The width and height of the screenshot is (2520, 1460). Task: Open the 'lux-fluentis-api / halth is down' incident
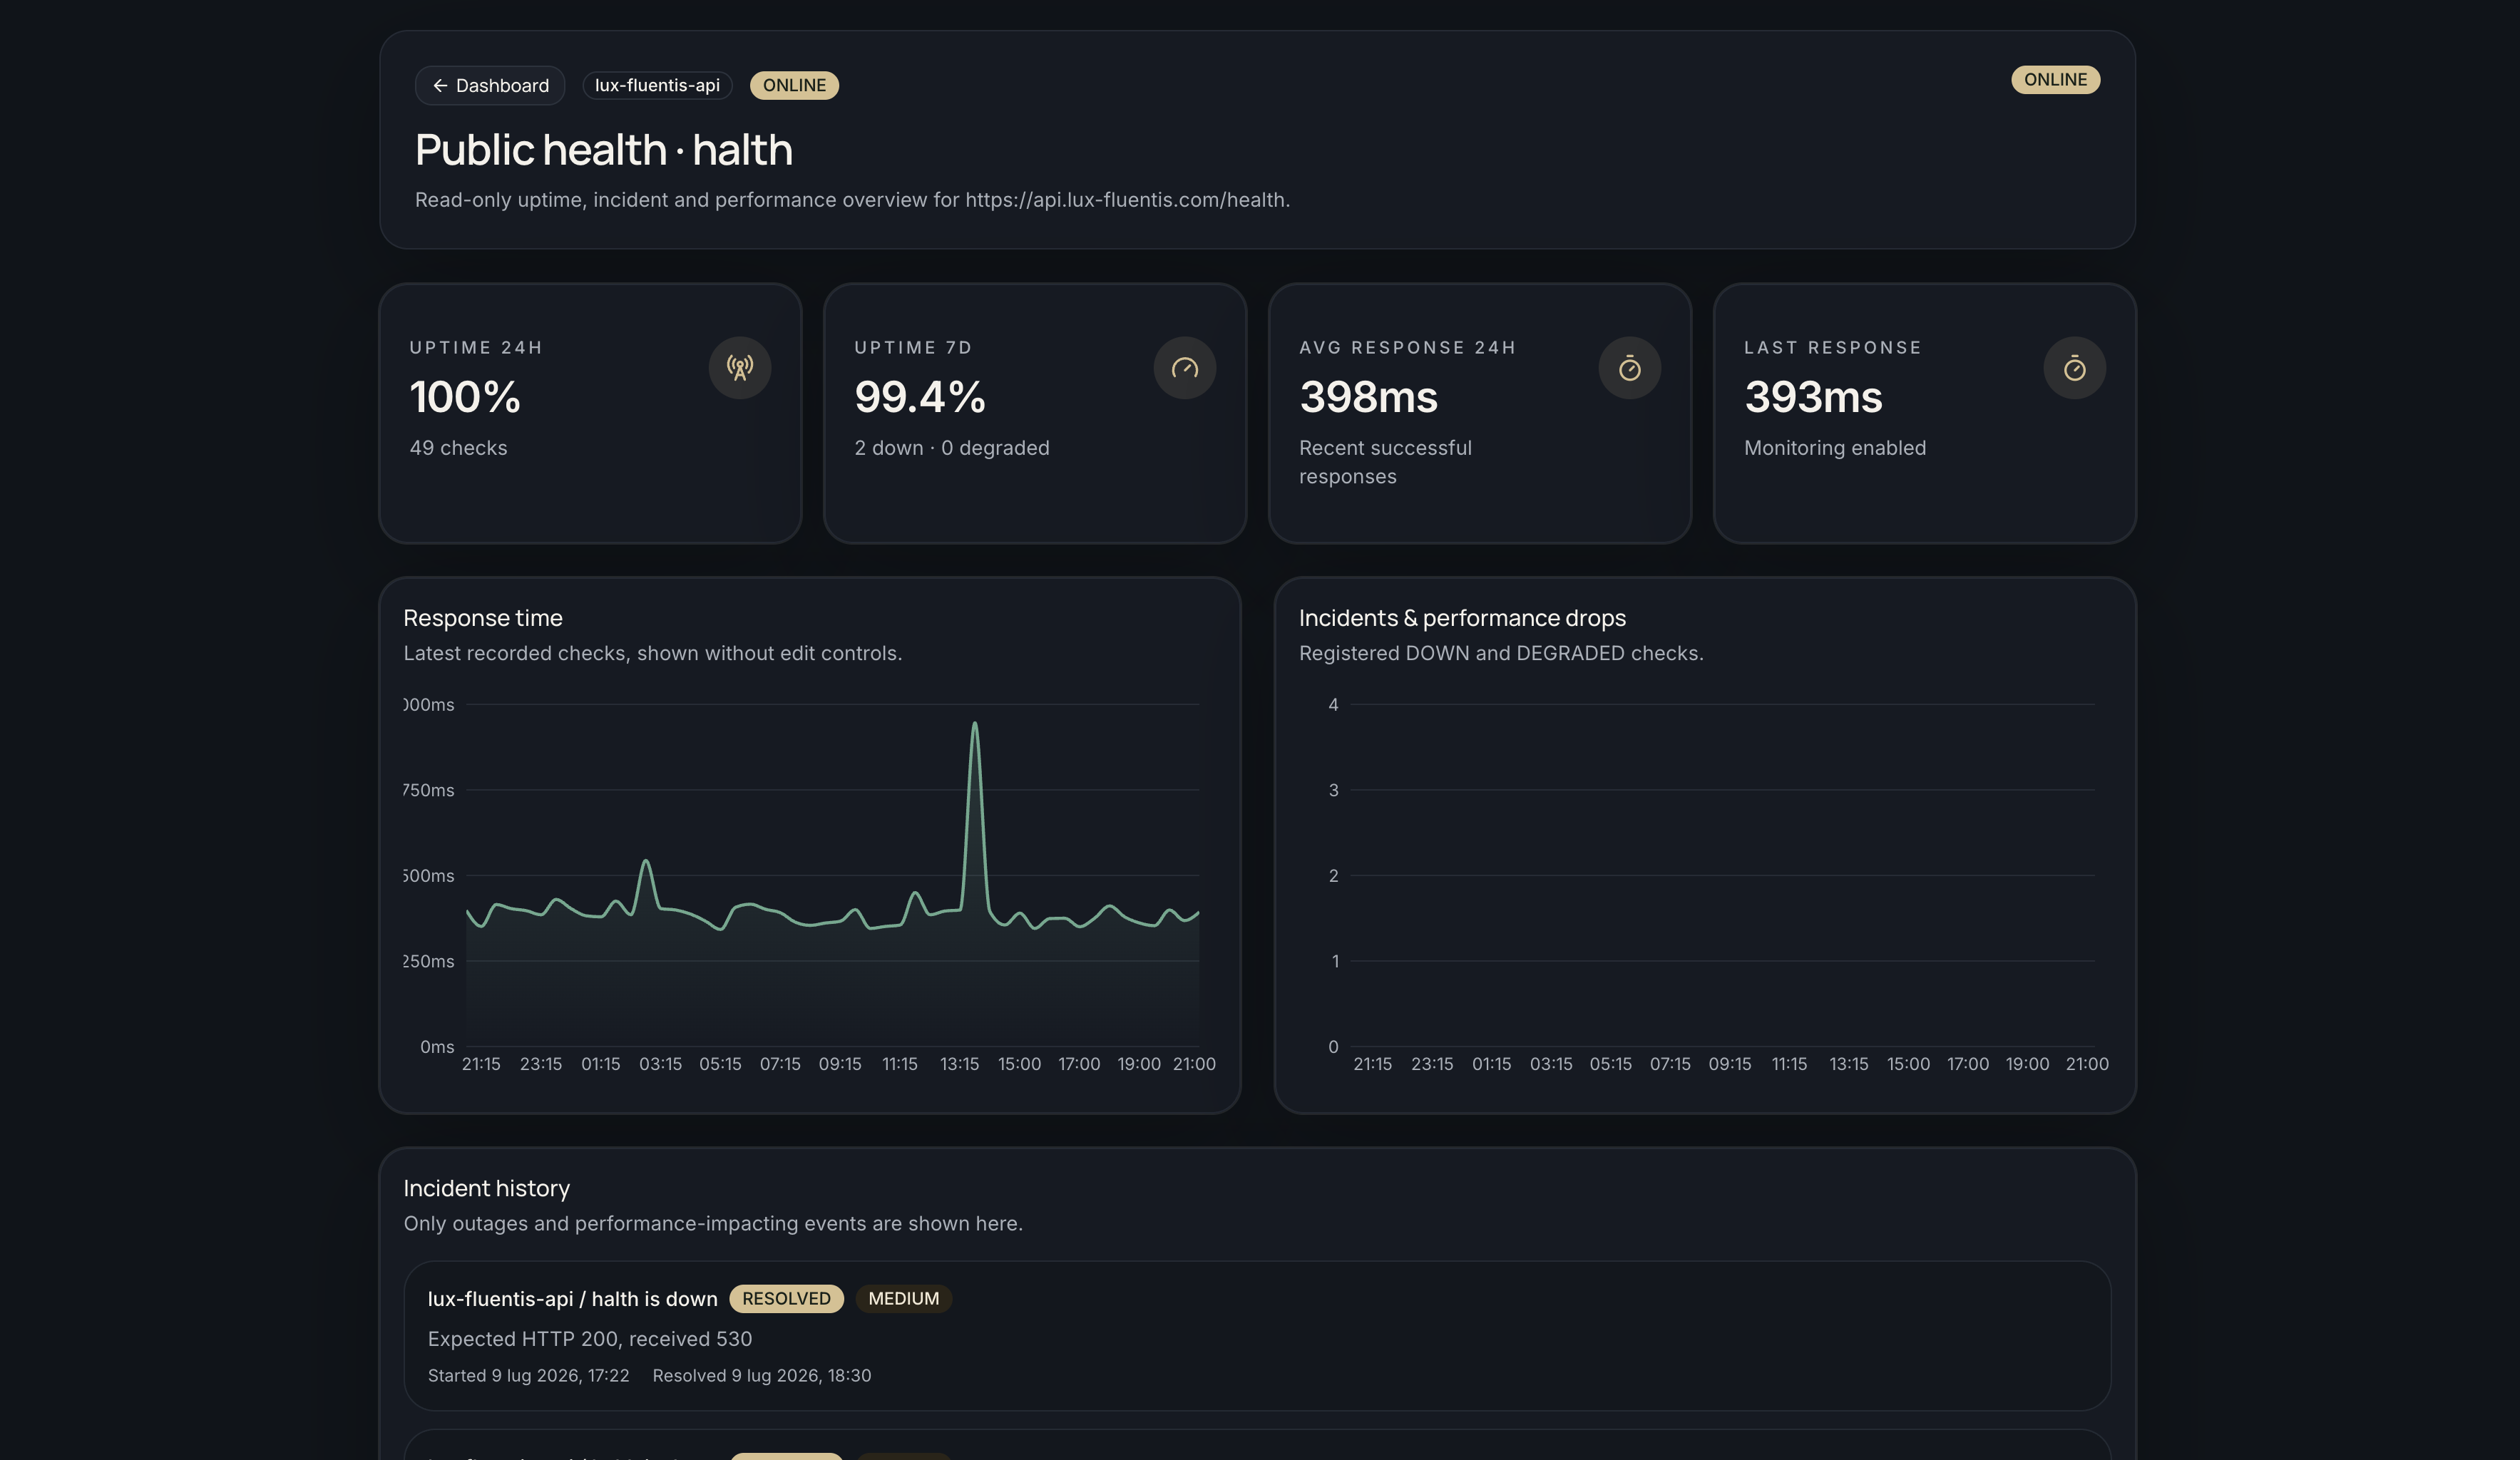pyautogui.click(x=1257, y=1336)
